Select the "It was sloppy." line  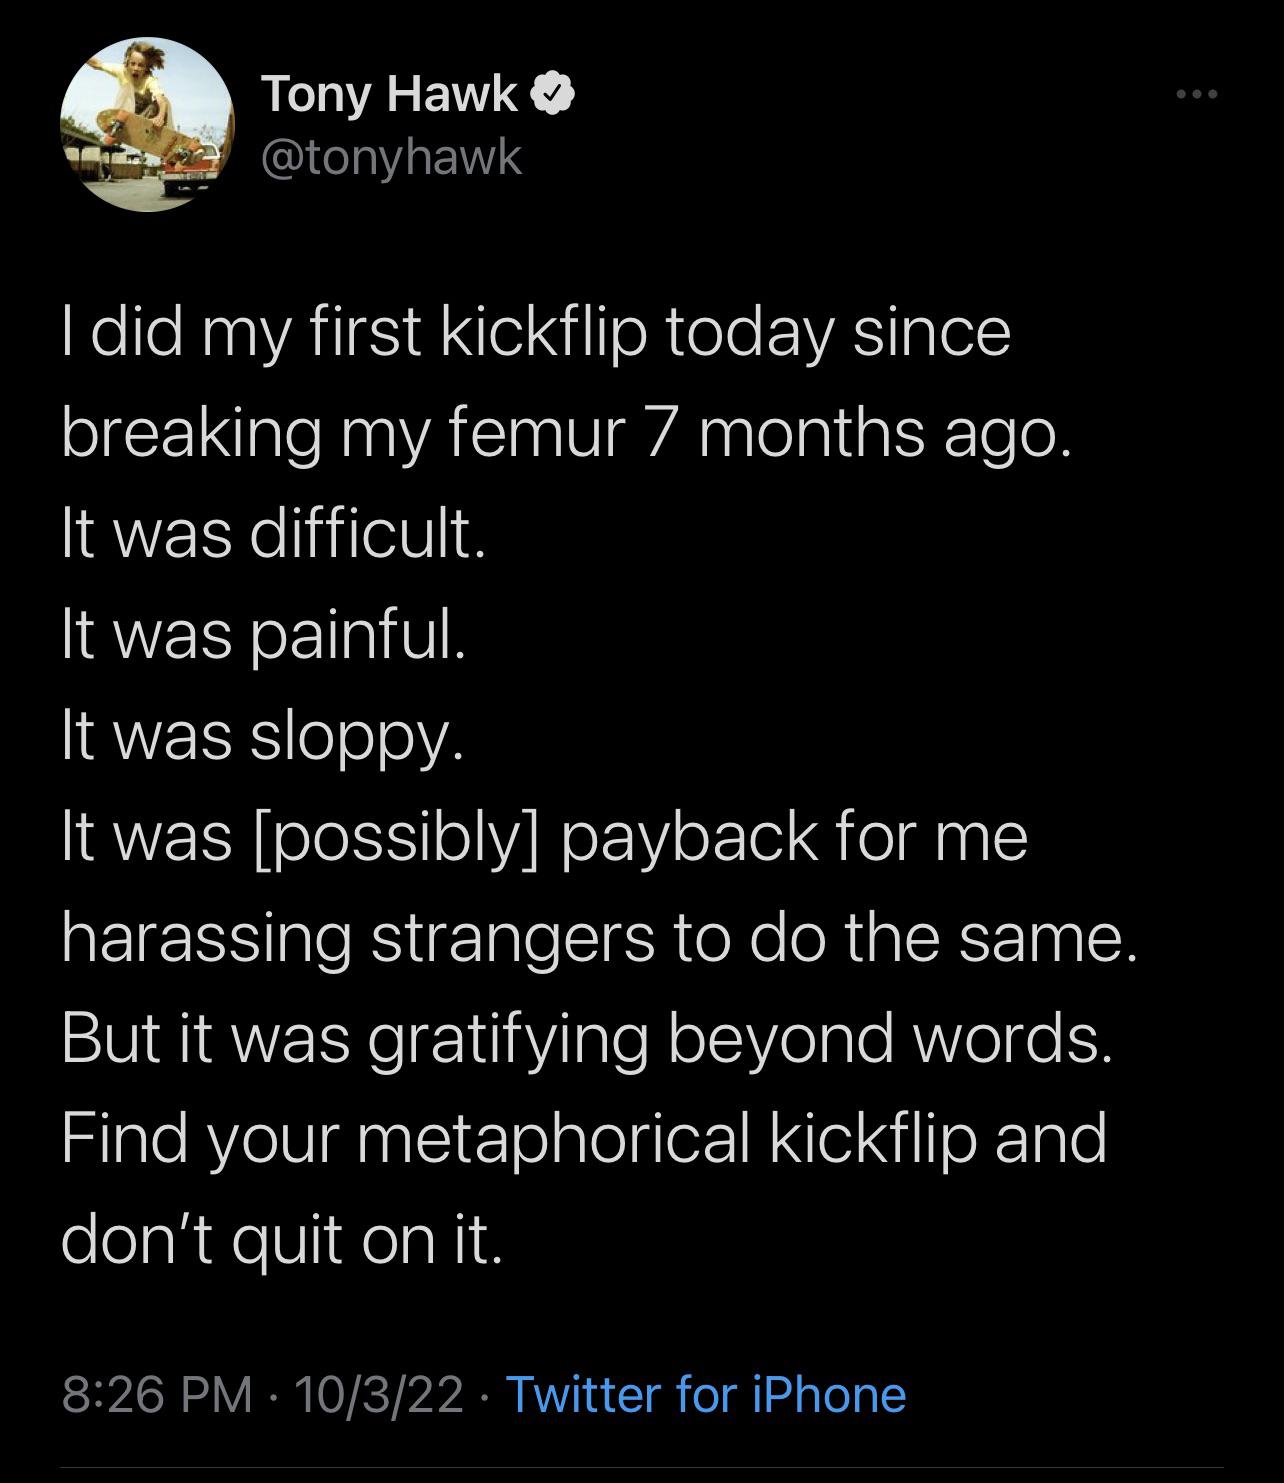coord(262,736)
